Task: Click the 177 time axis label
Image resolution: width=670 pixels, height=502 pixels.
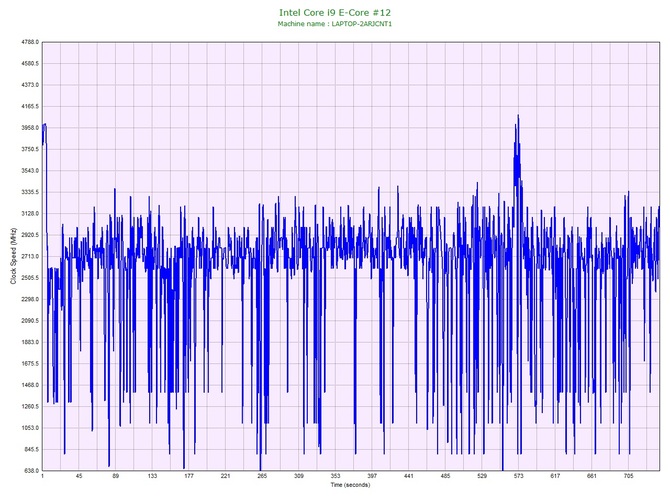Action: pyautogui.click(x=189, y=476)
